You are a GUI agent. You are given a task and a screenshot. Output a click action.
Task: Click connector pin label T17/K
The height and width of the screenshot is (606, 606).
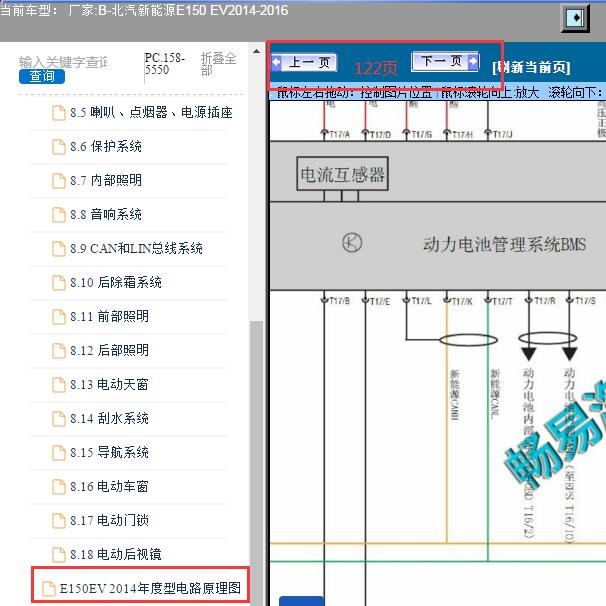(x=462, y=301)
